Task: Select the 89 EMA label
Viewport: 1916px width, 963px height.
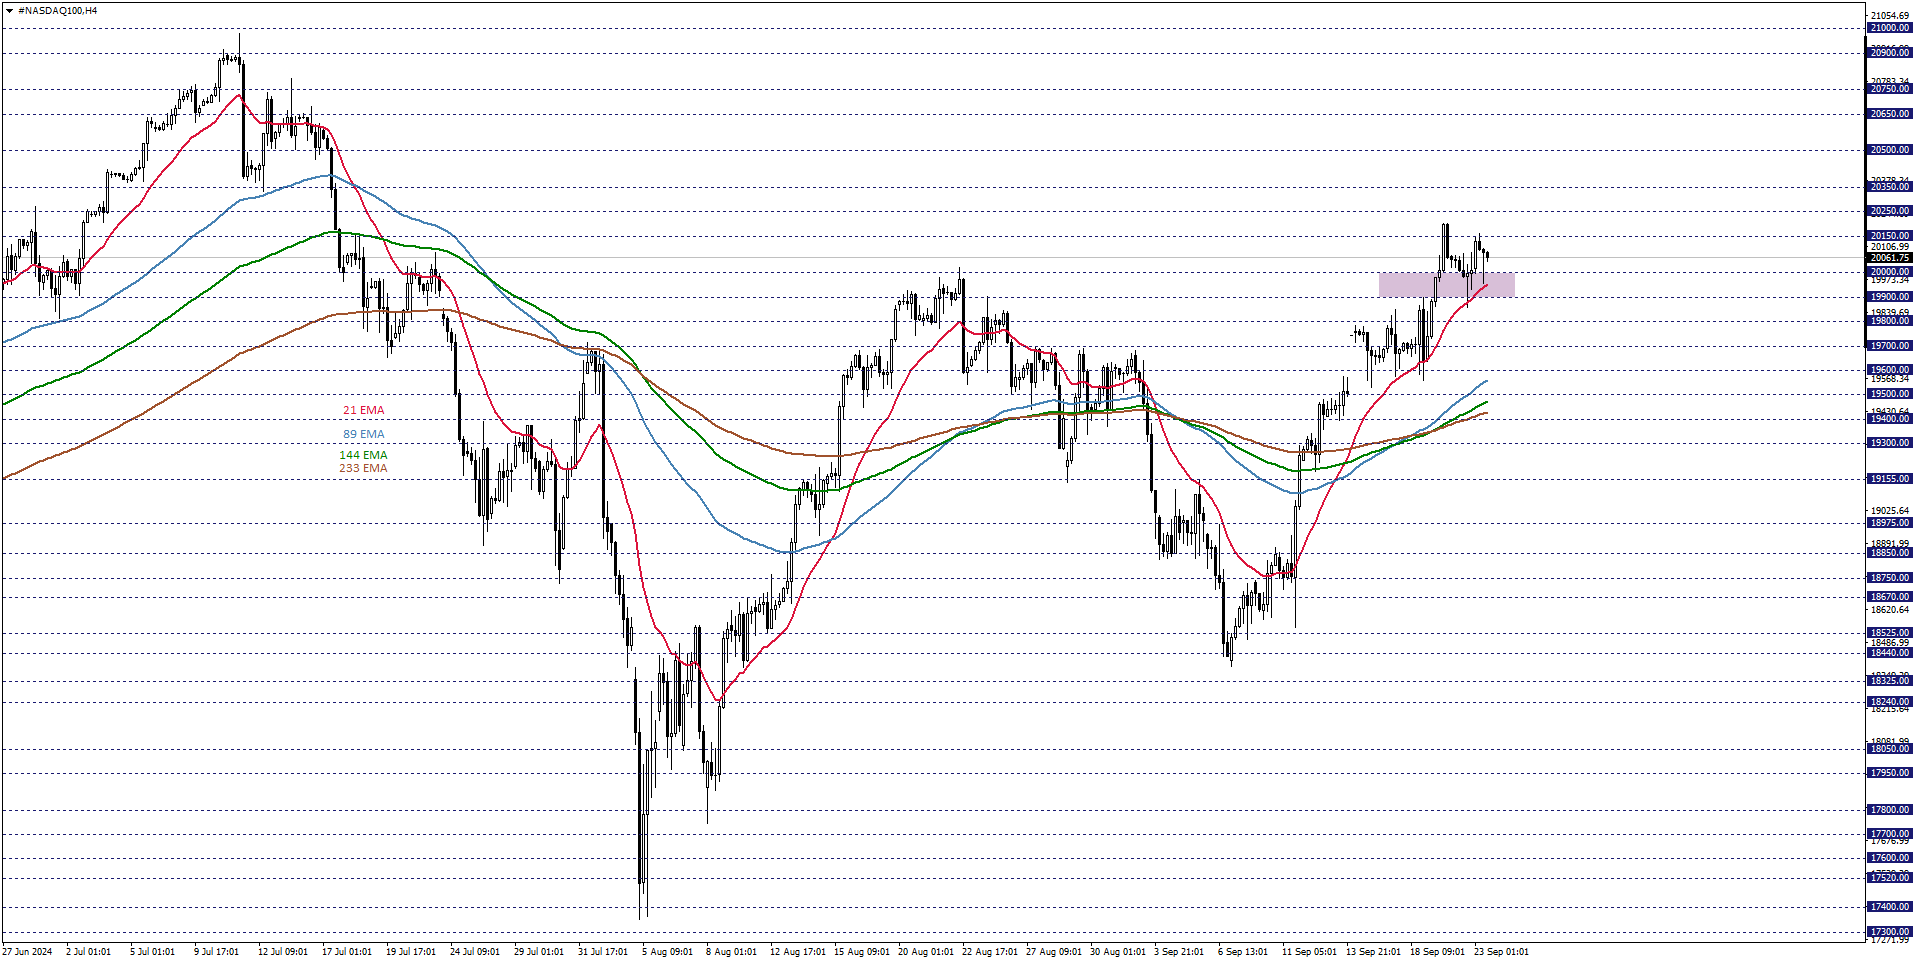Action: pyautogui.click(x=363, y=434)
